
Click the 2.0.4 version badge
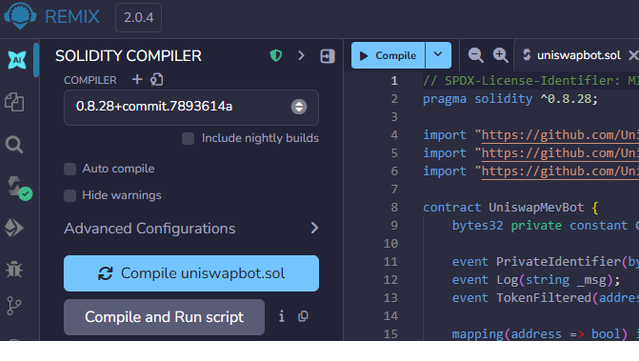(139, 18)
